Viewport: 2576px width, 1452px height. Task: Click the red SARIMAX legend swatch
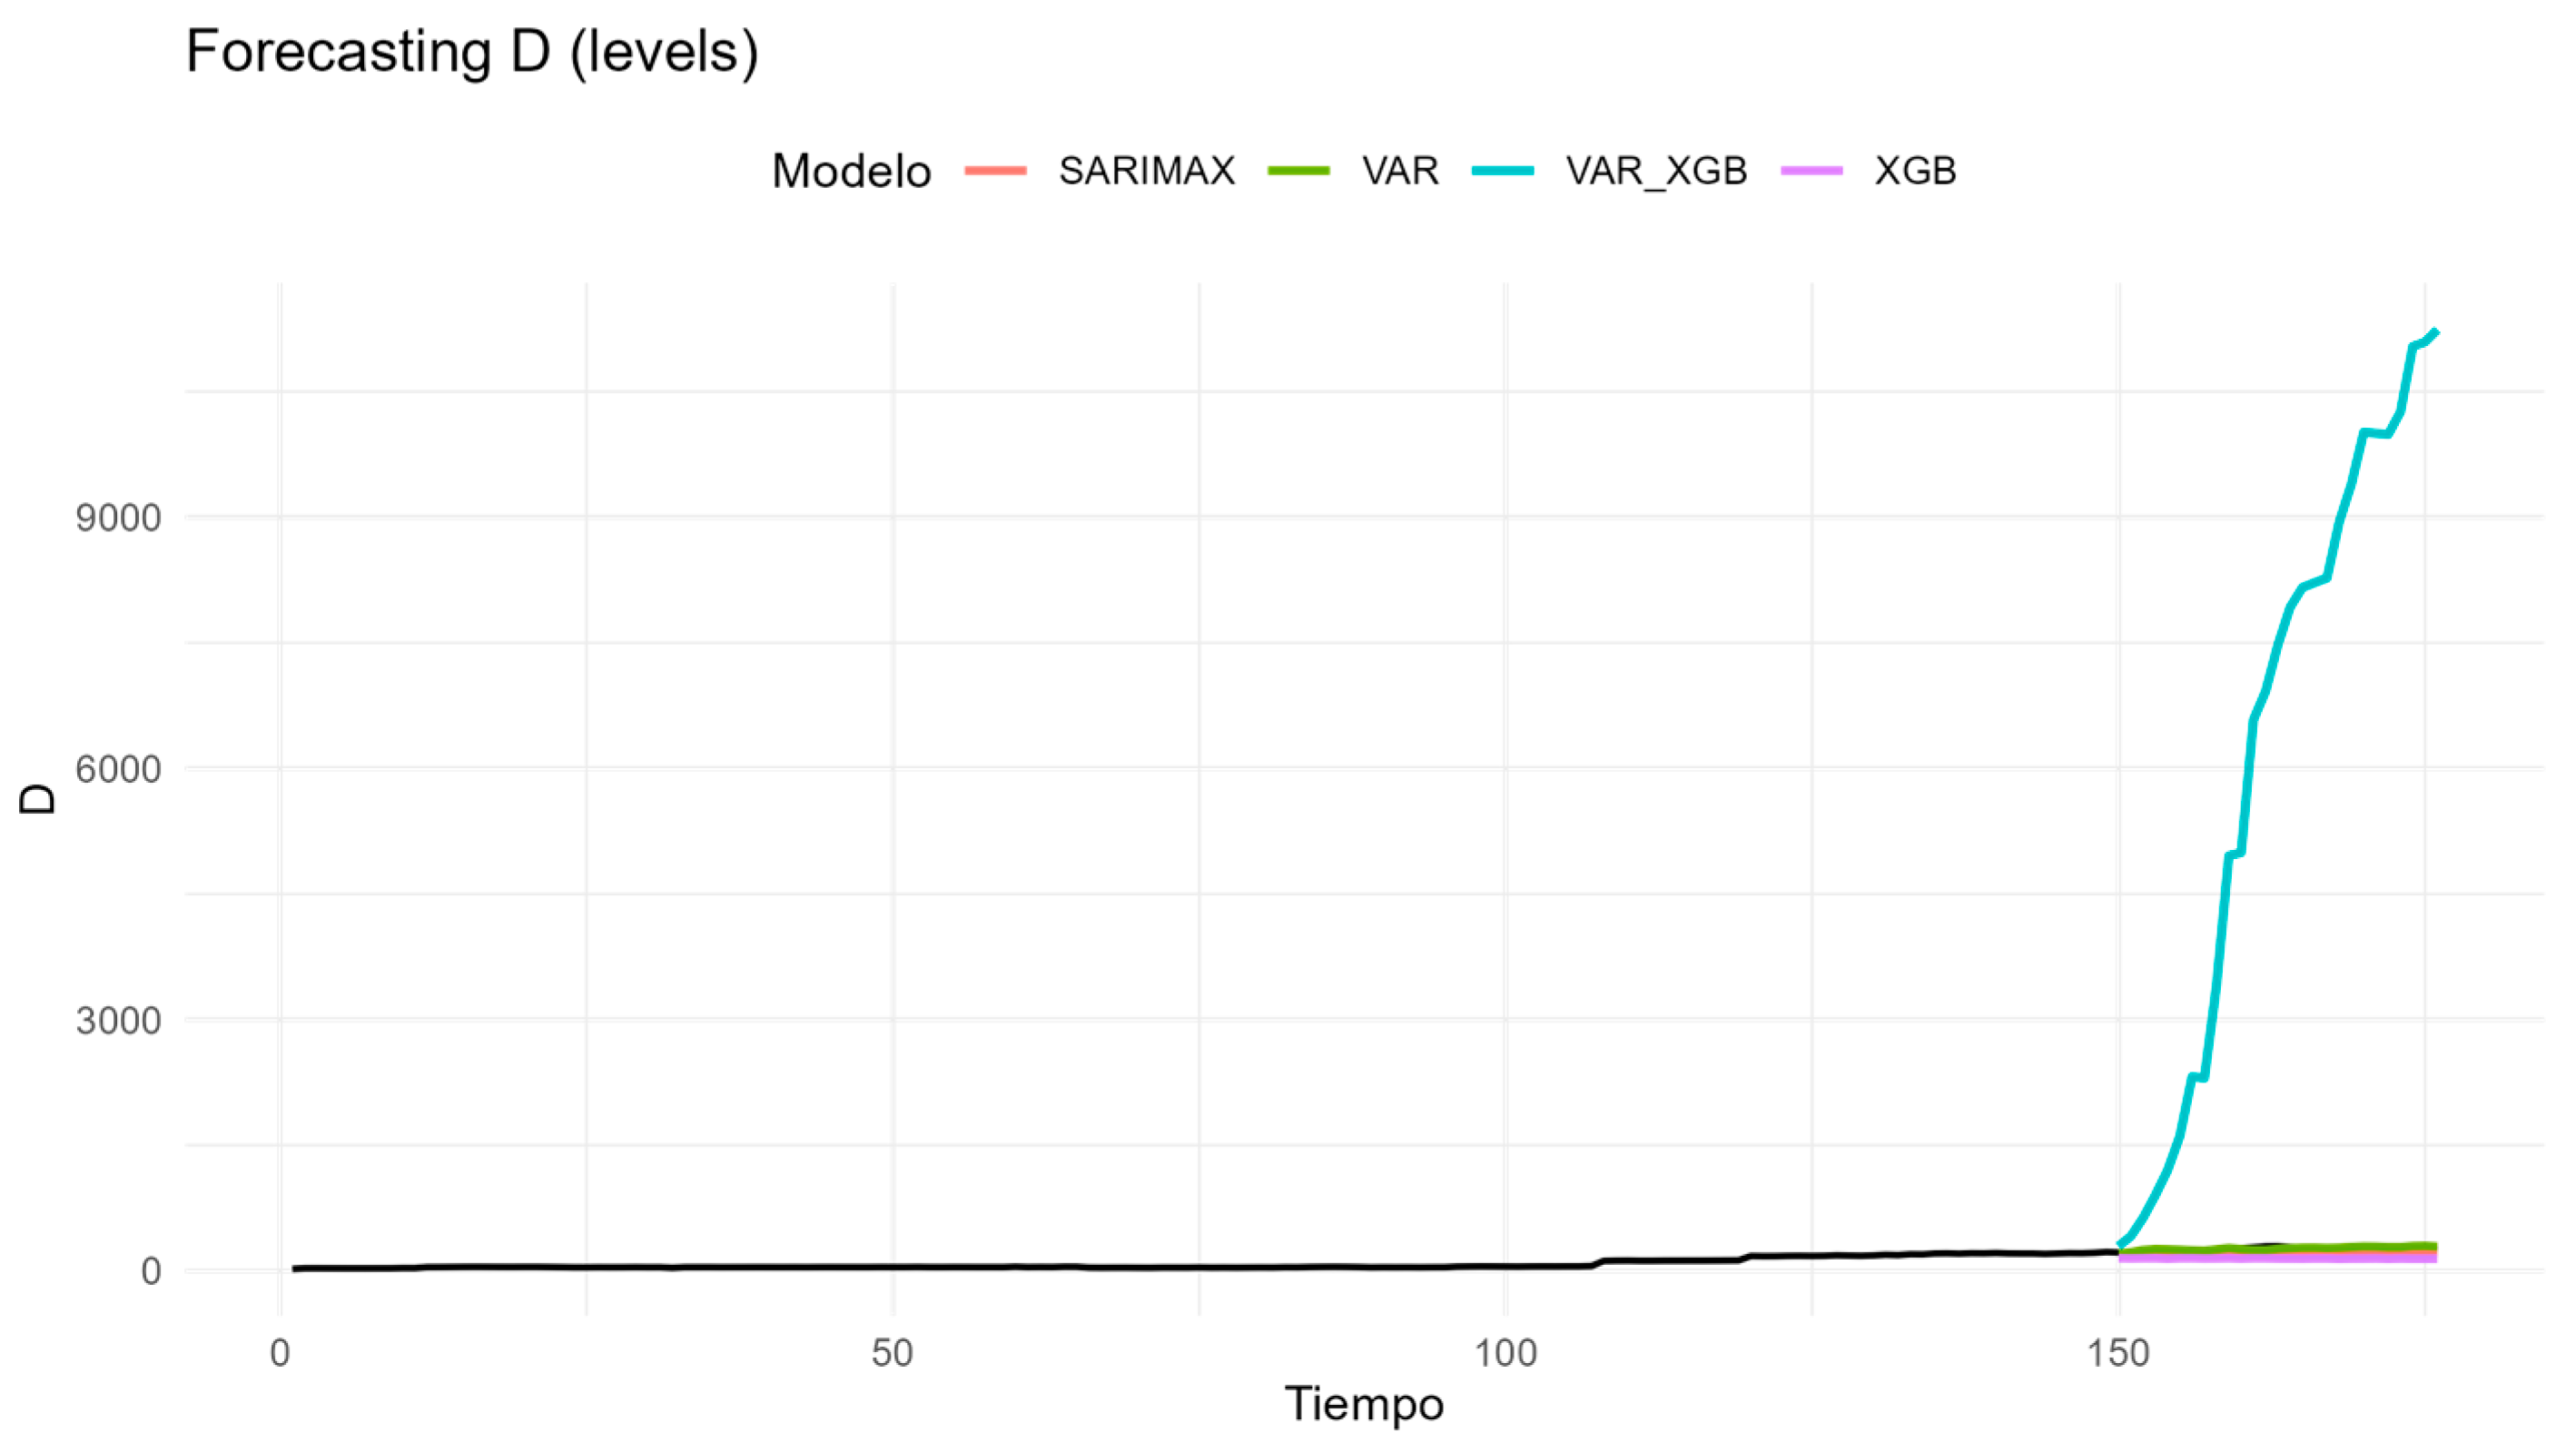click(995, 171)
